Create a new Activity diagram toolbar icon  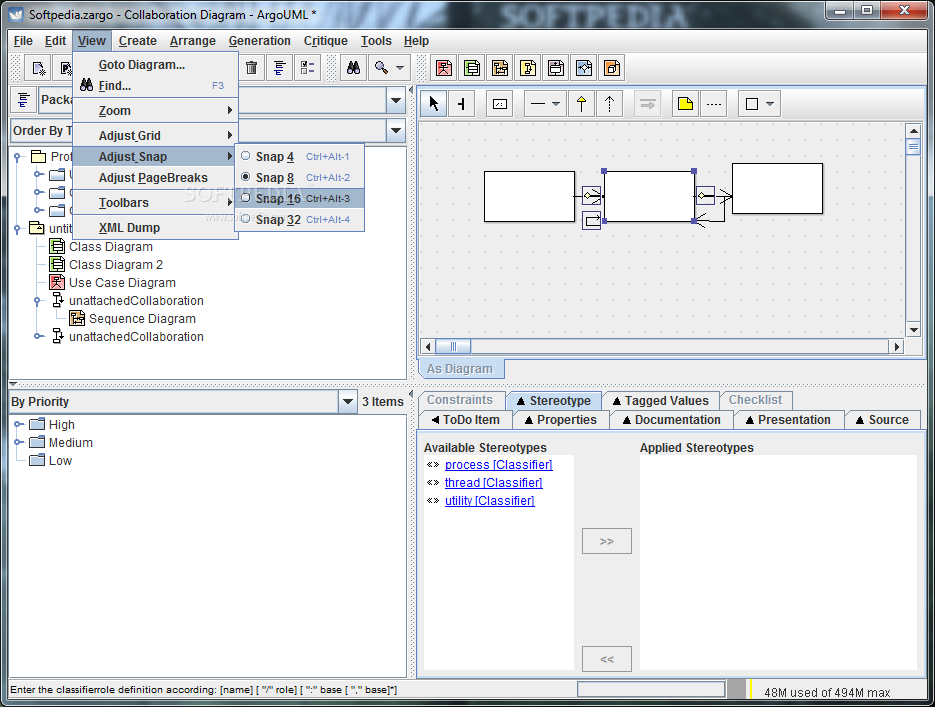pos(584,68)
